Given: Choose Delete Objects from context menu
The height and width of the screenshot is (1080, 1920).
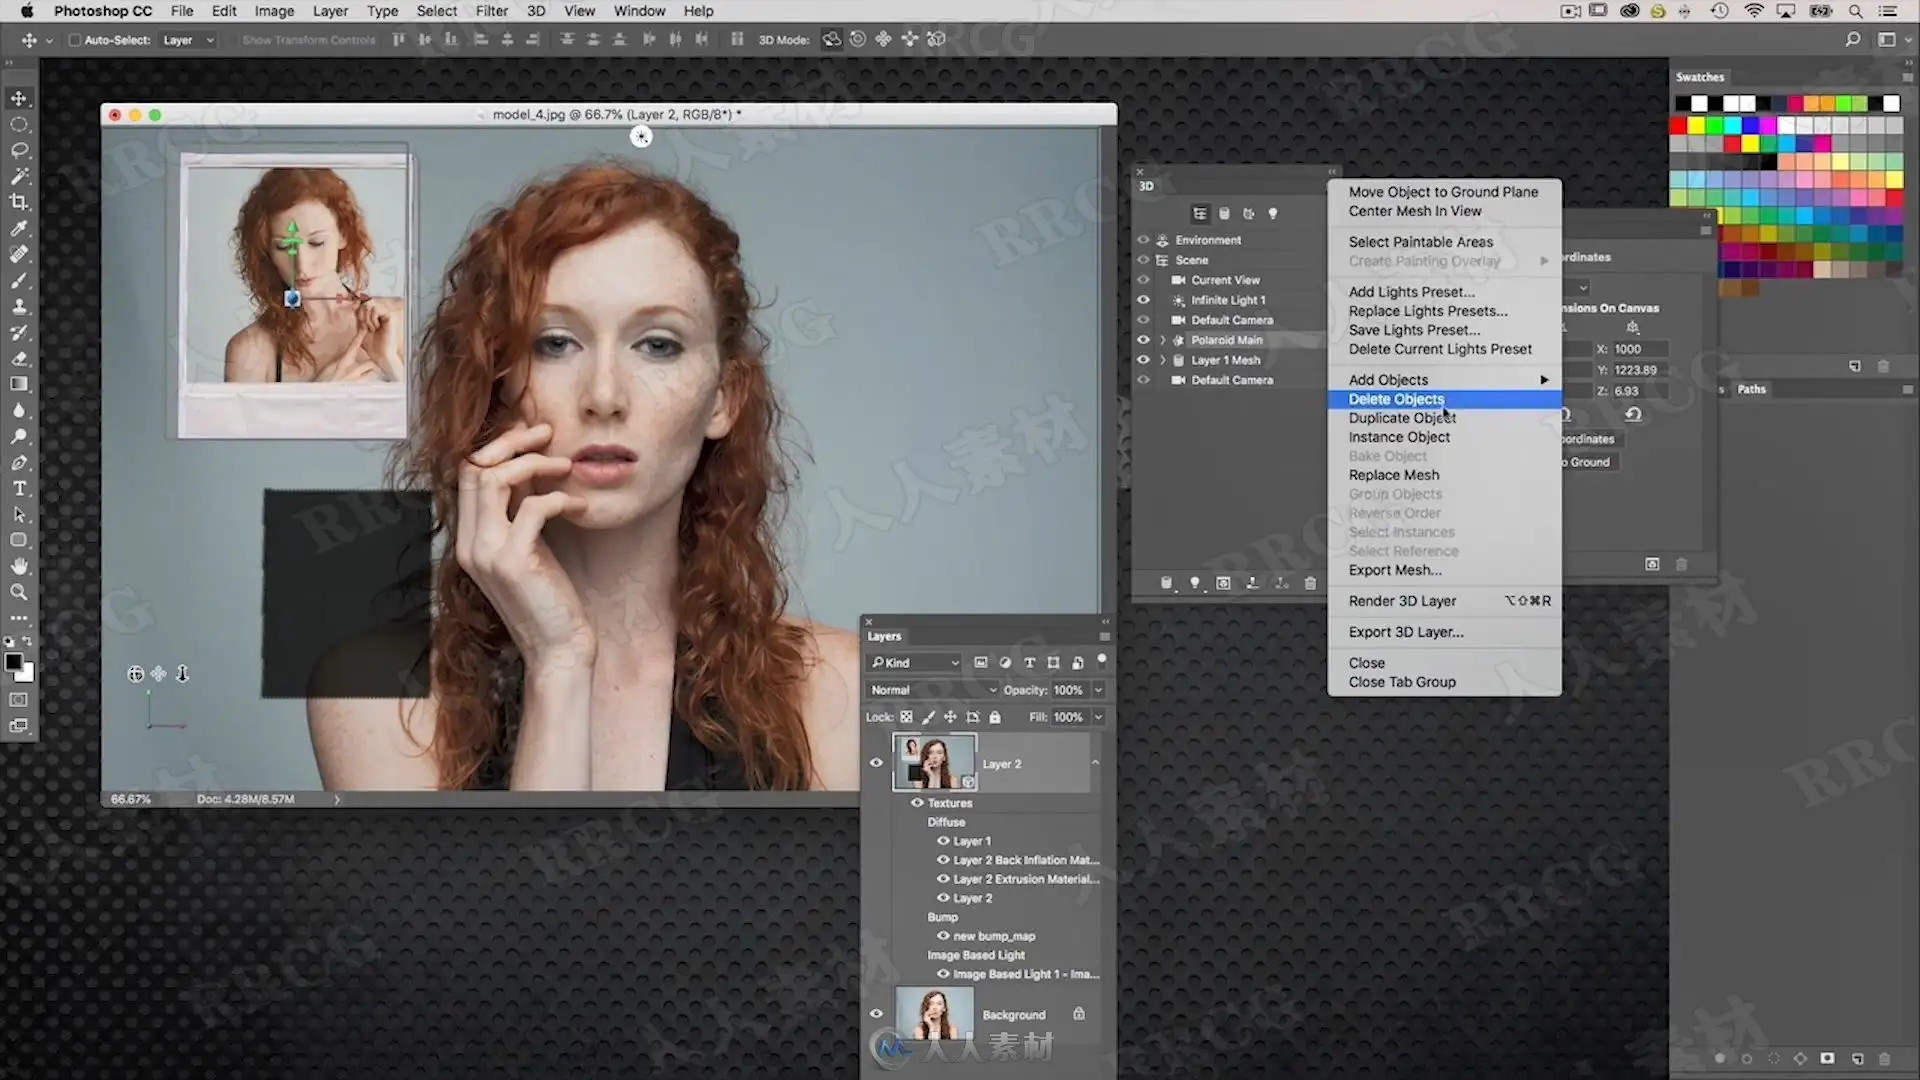Looking at the screenshot, I should tap(1396, 399).
